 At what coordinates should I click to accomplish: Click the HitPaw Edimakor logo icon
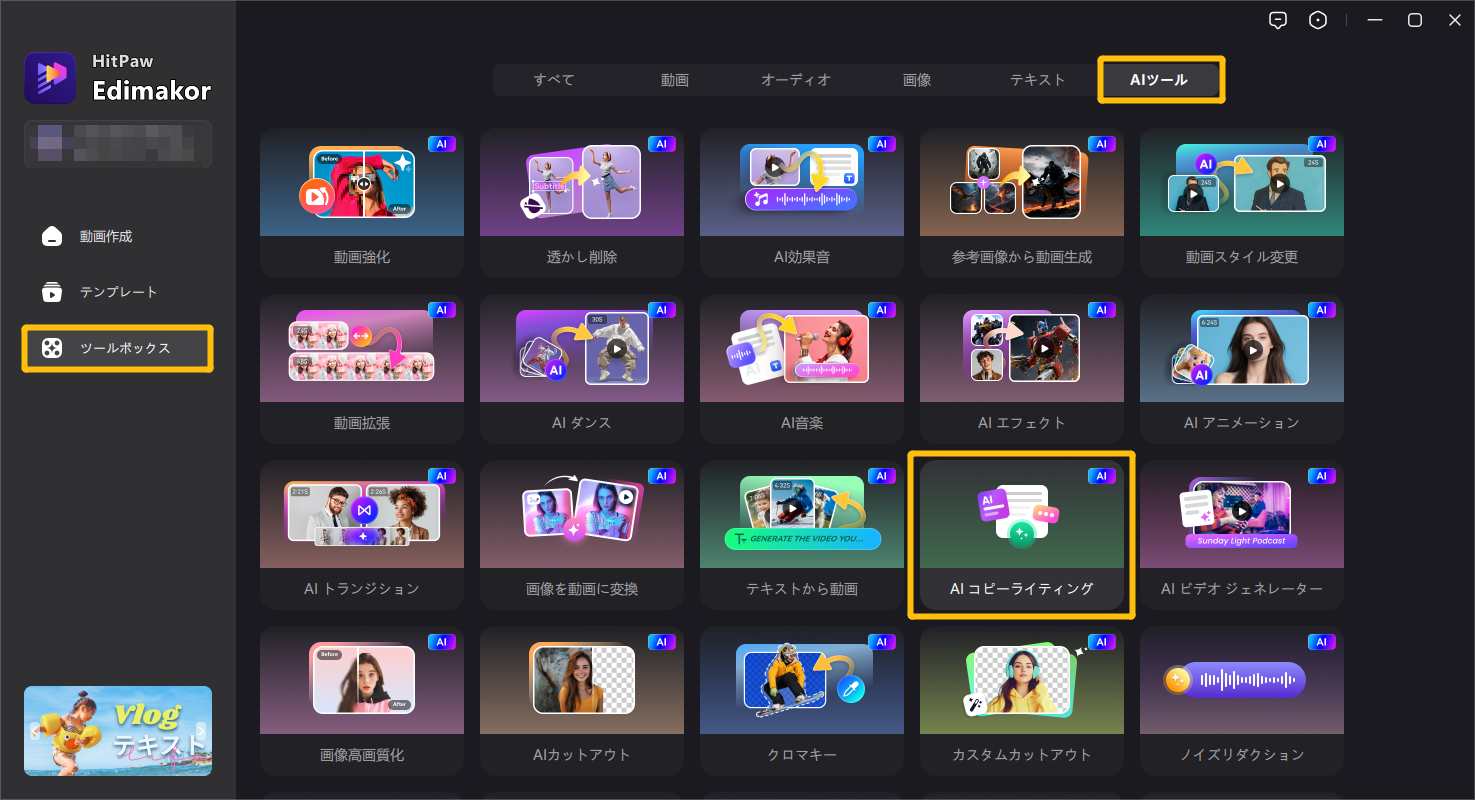tap(50, 78)
